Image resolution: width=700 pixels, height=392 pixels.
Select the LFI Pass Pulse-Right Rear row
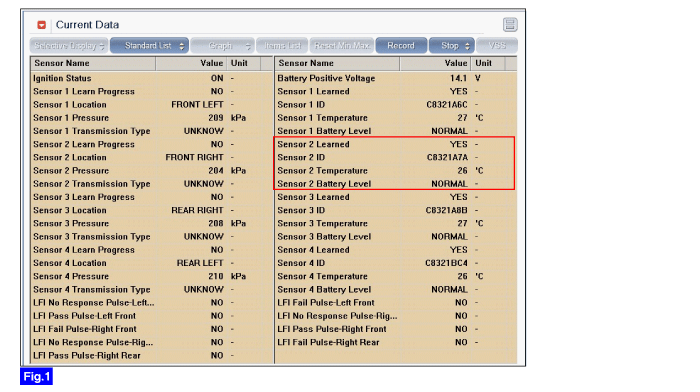click(152, 355)
